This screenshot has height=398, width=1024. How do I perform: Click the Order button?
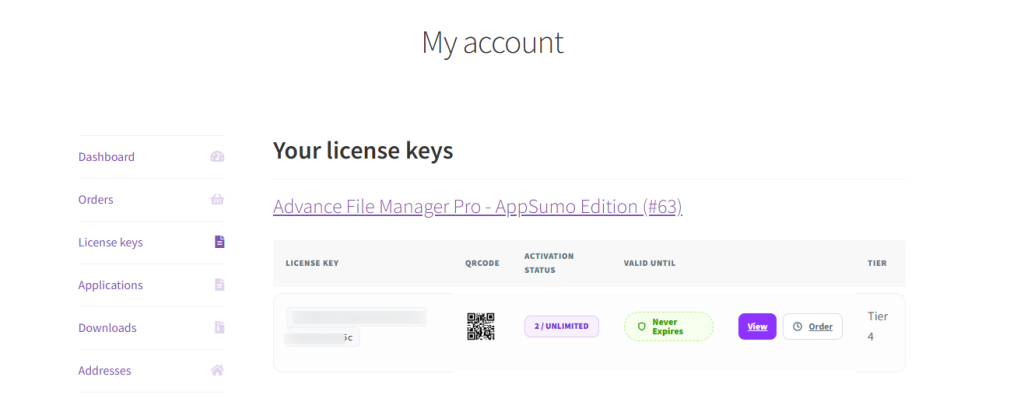812,327
